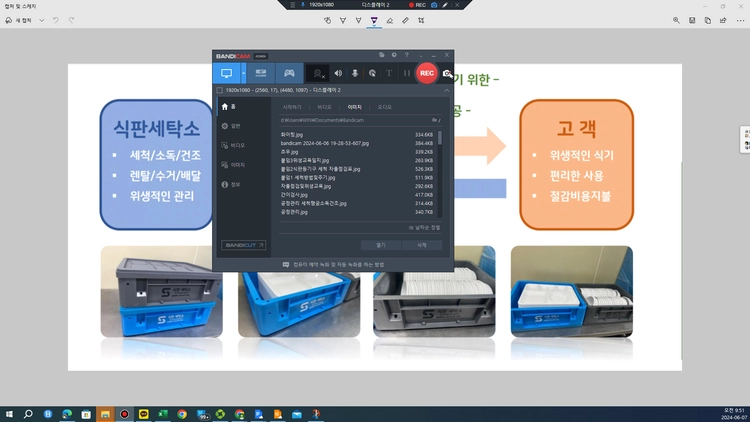
Task: Click the BANDICUT link button
Action: 243,245
